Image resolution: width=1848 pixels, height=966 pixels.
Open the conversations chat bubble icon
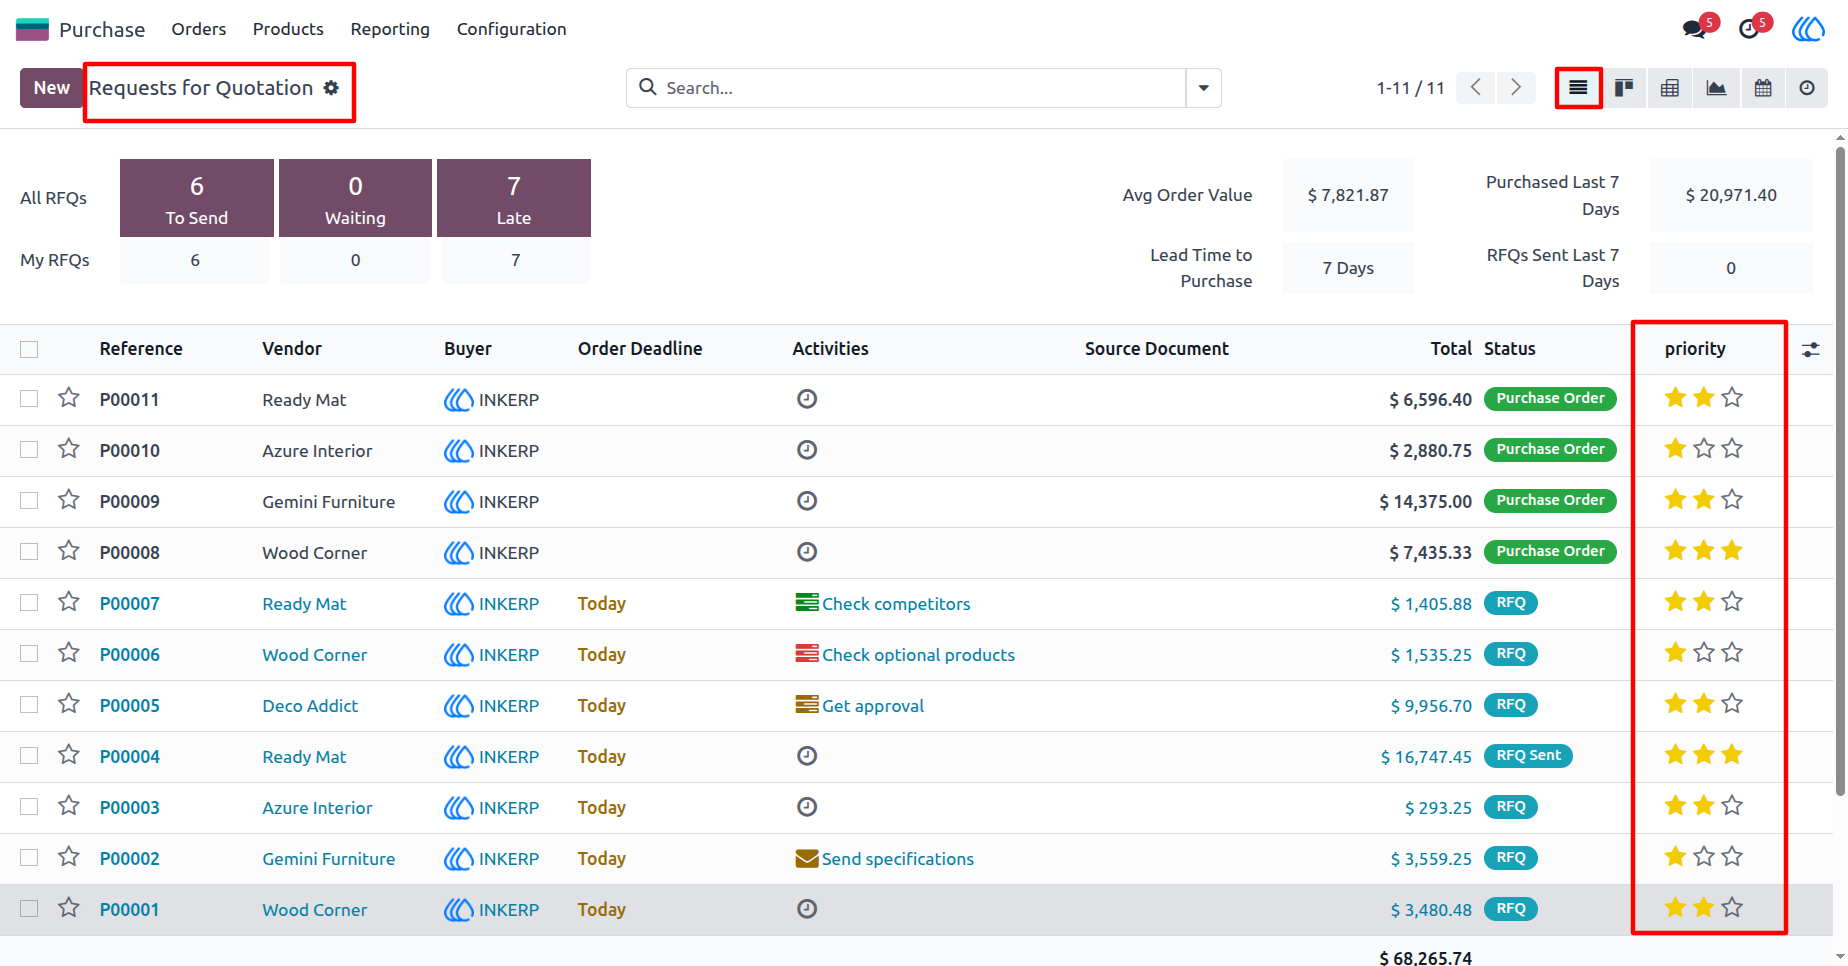(x=1694, y=29)
